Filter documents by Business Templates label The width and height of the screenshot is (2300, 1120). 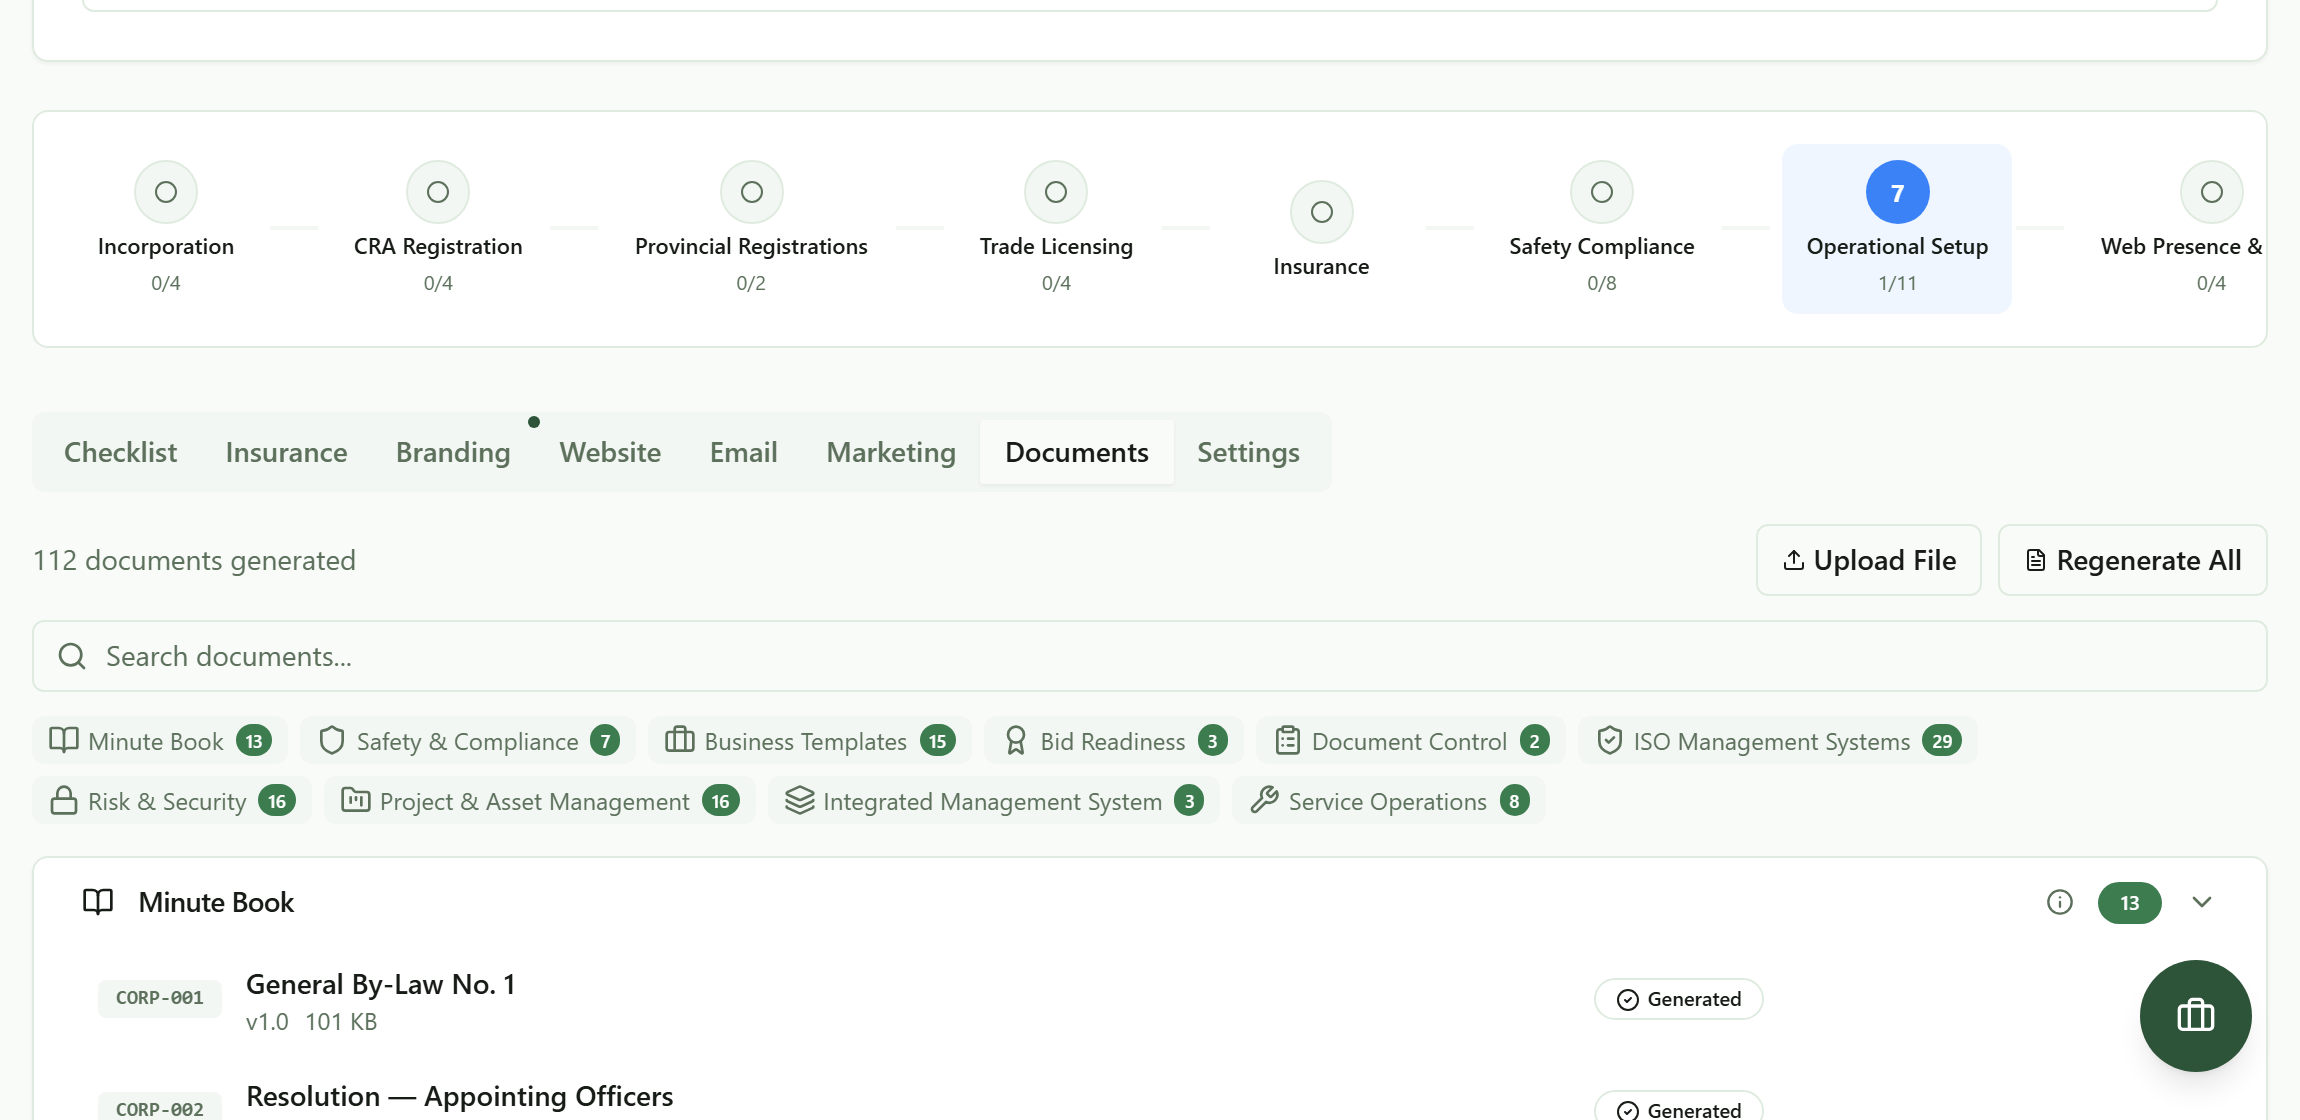click(x=806, y=741)
